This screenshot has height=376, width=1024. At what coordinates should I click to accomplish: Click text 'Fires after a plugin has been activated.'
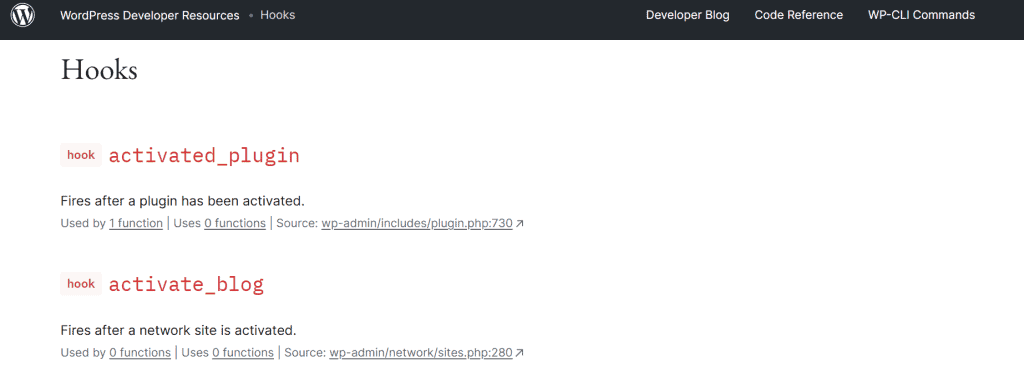coord(182,200)
